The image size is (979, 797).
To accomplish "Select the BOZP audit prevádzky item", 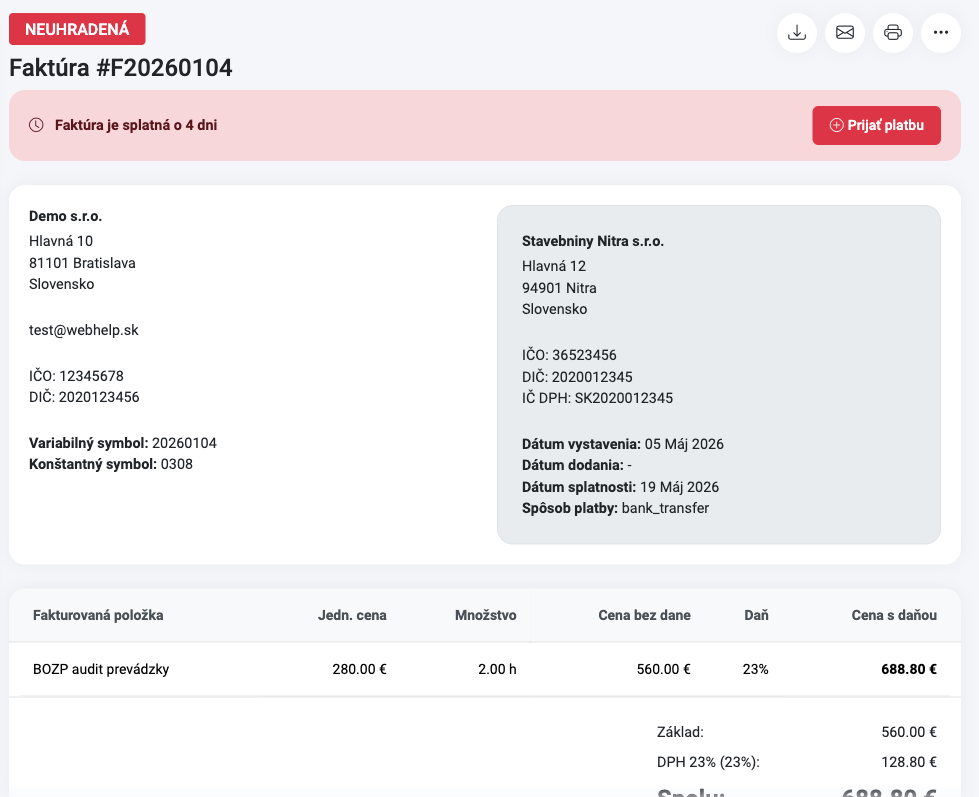I will click(x=101, y=669).
